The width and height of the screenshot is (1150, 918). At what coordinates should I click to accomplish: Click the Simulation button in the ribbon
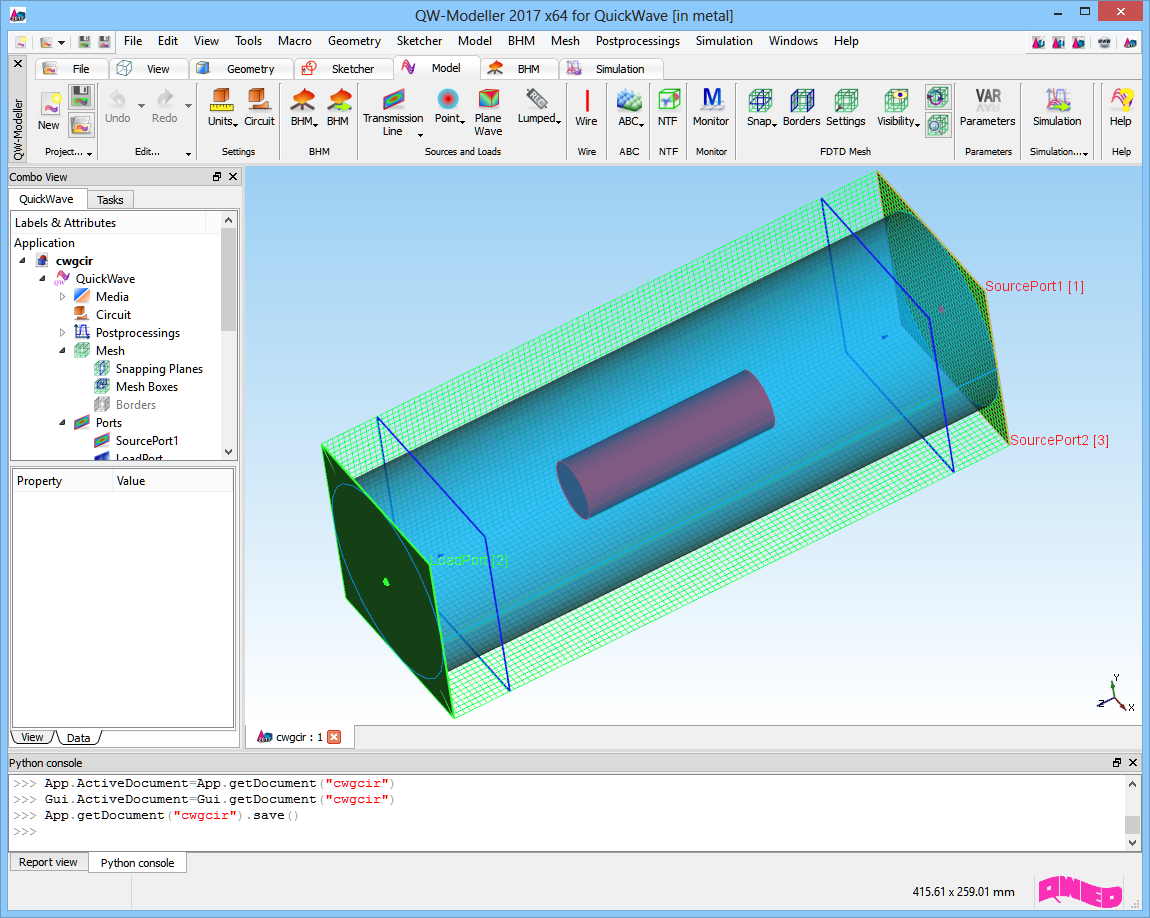[1057, 108]
